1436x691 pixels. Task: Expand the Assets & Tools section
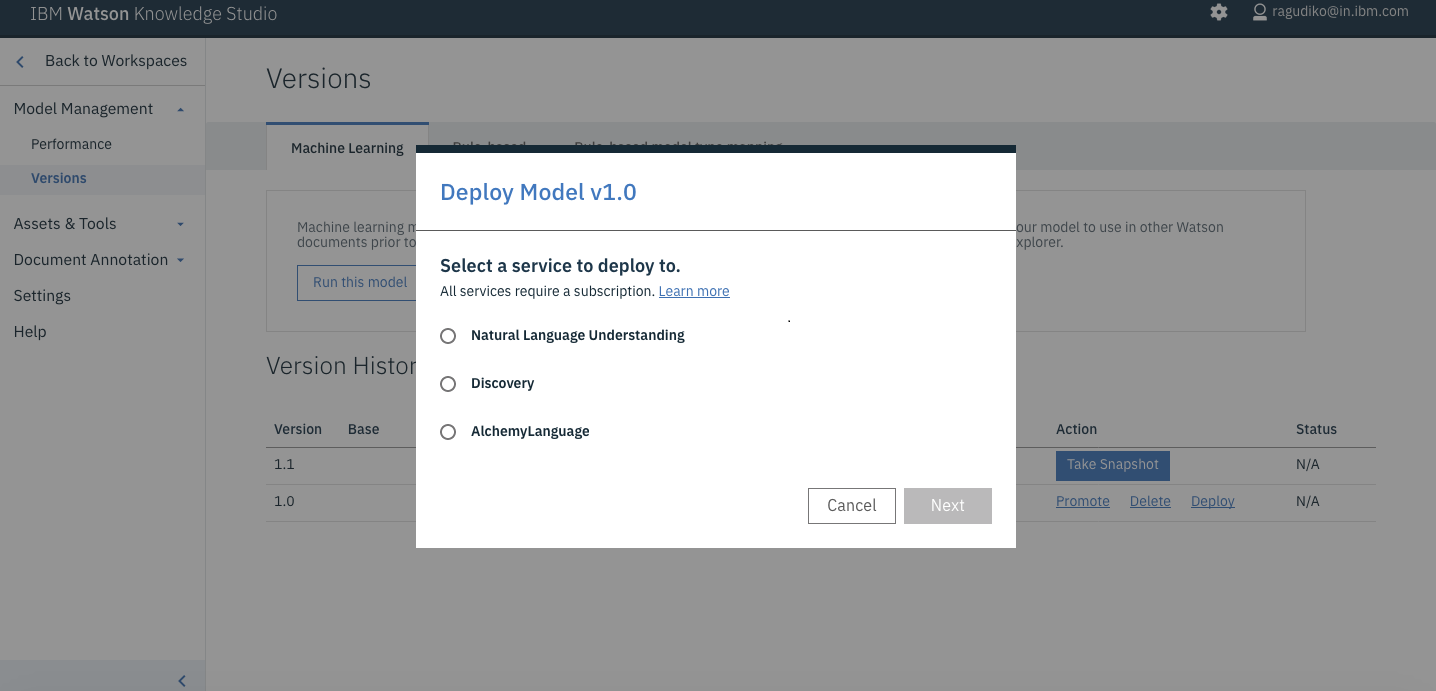[x=180, y=224]
